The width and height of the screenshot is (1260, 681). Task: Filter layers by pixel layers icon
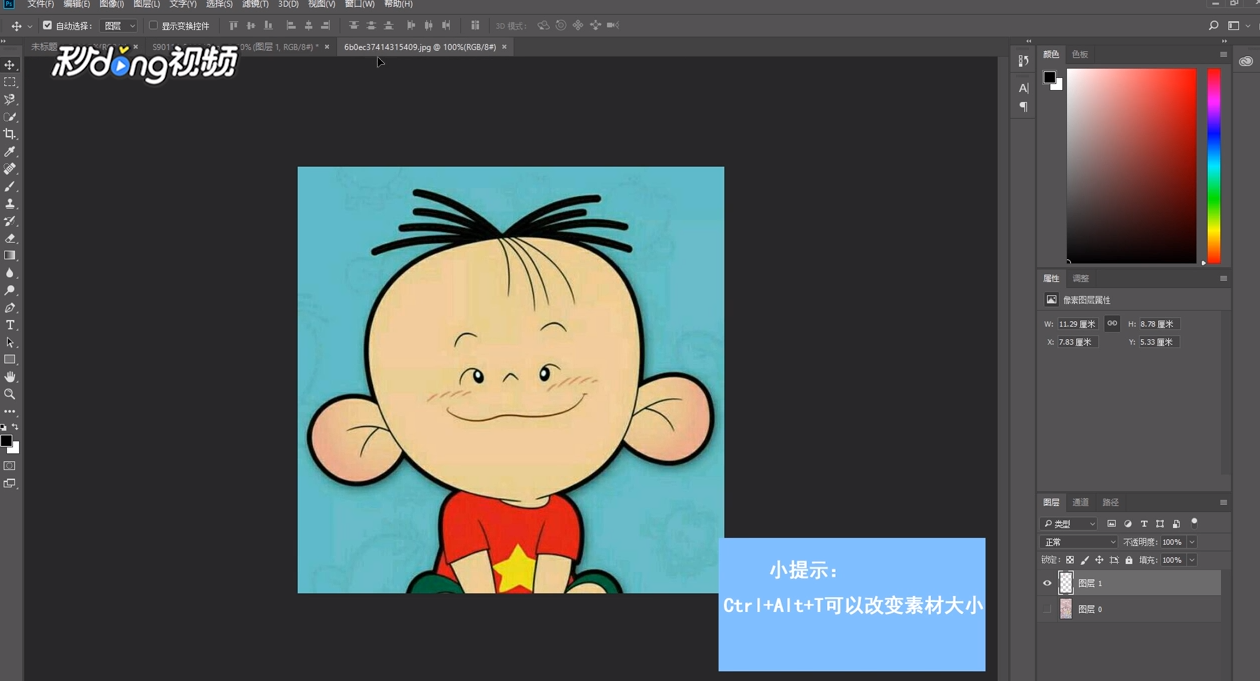click(x=1111, y=524)
